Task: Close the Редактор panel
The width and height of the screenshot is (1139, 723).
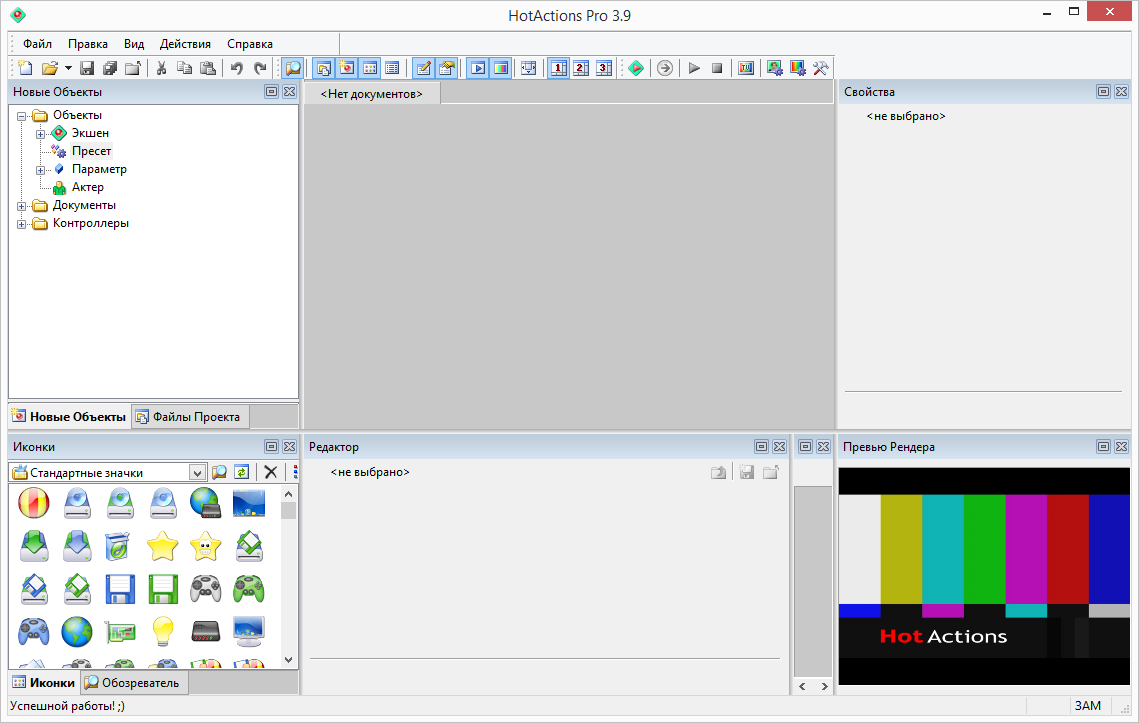Action: tap(779, 447)
